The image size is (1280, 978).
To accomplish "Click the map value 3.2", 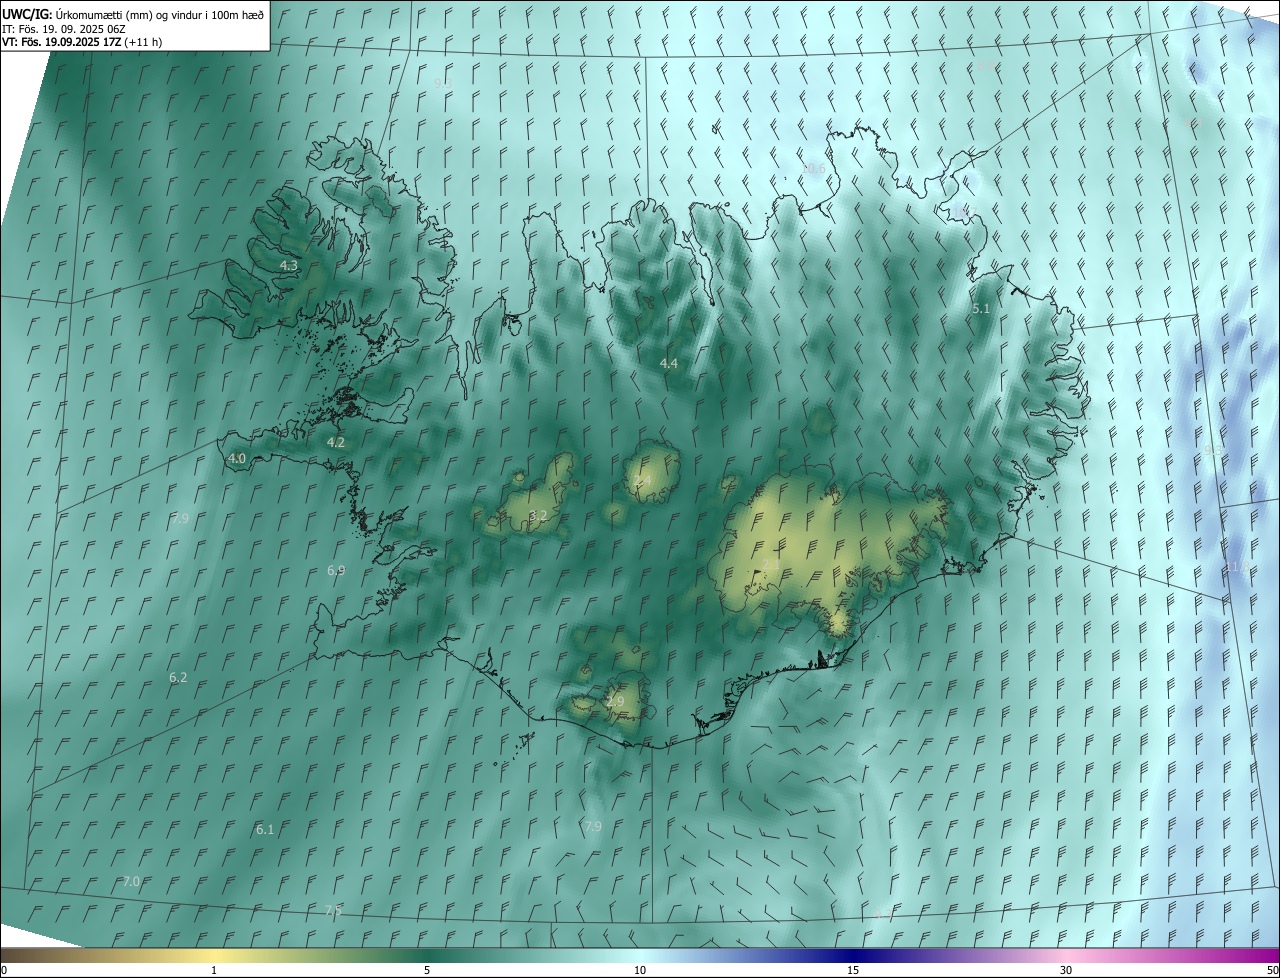I will point(538,516).
